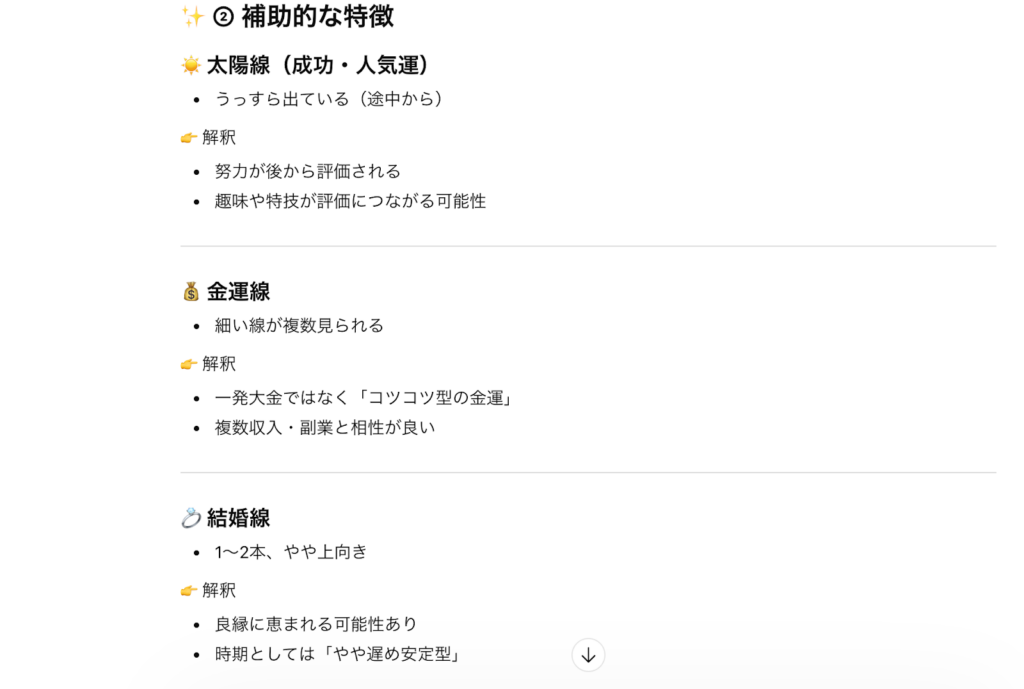Click the bullet text うっすら出ている（途中から）

point(330,99)
